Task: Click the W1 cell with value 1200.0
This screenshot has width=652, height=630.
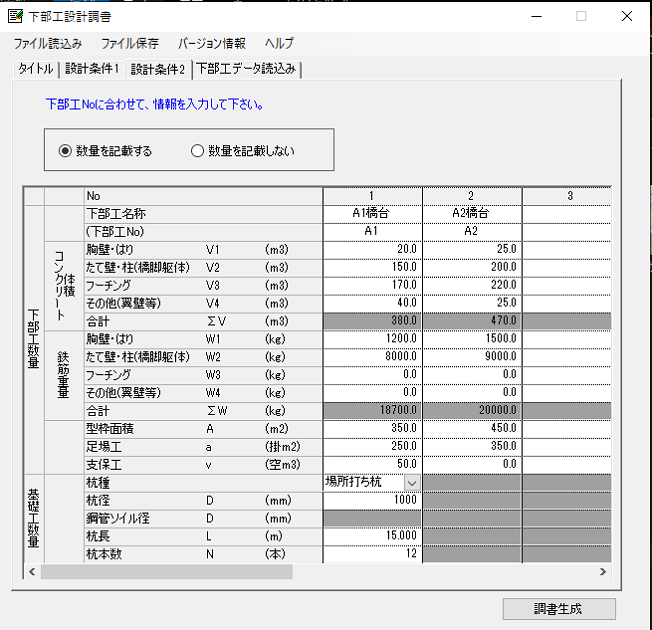Action: click(373, 339)
